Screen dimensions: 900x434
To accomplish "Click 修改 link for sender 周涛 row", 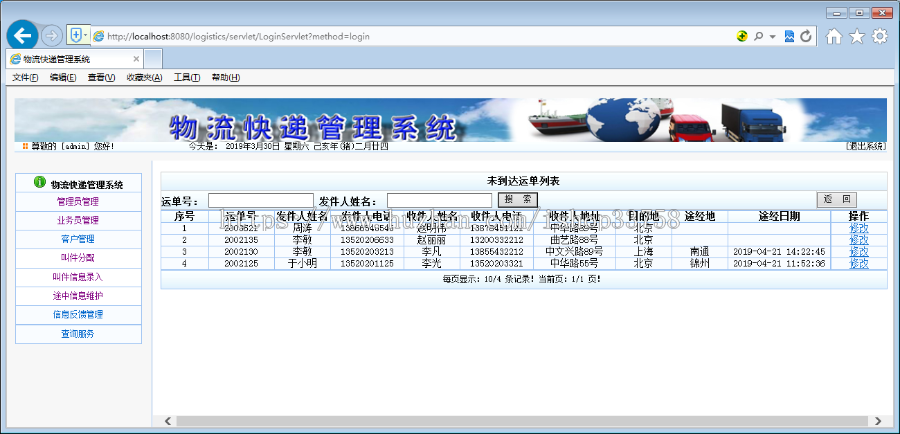I will coord(859,227).
